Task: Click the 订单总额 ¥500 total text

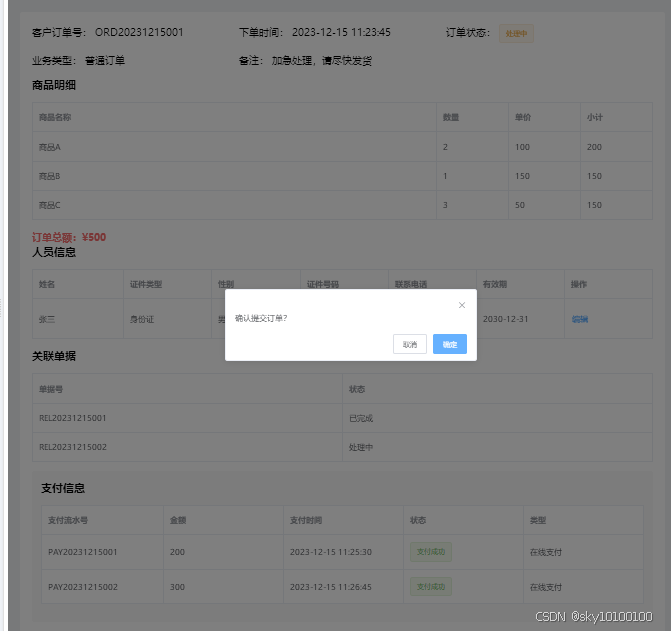Action: point(69,237)
